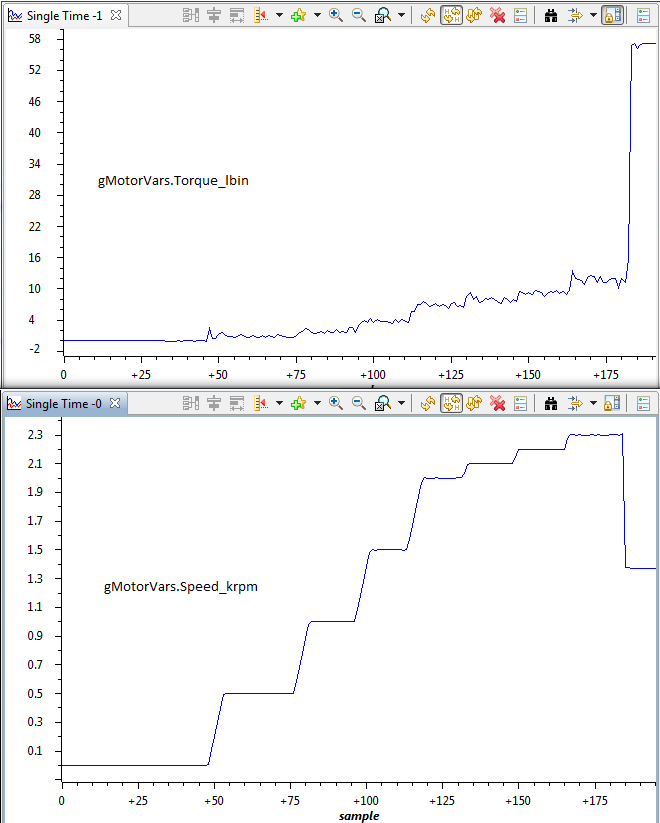This screenshot has height=823, width=660.
Task: Toggle continuous refresh on Single Time -0 graph
Action: pos(451,403)
